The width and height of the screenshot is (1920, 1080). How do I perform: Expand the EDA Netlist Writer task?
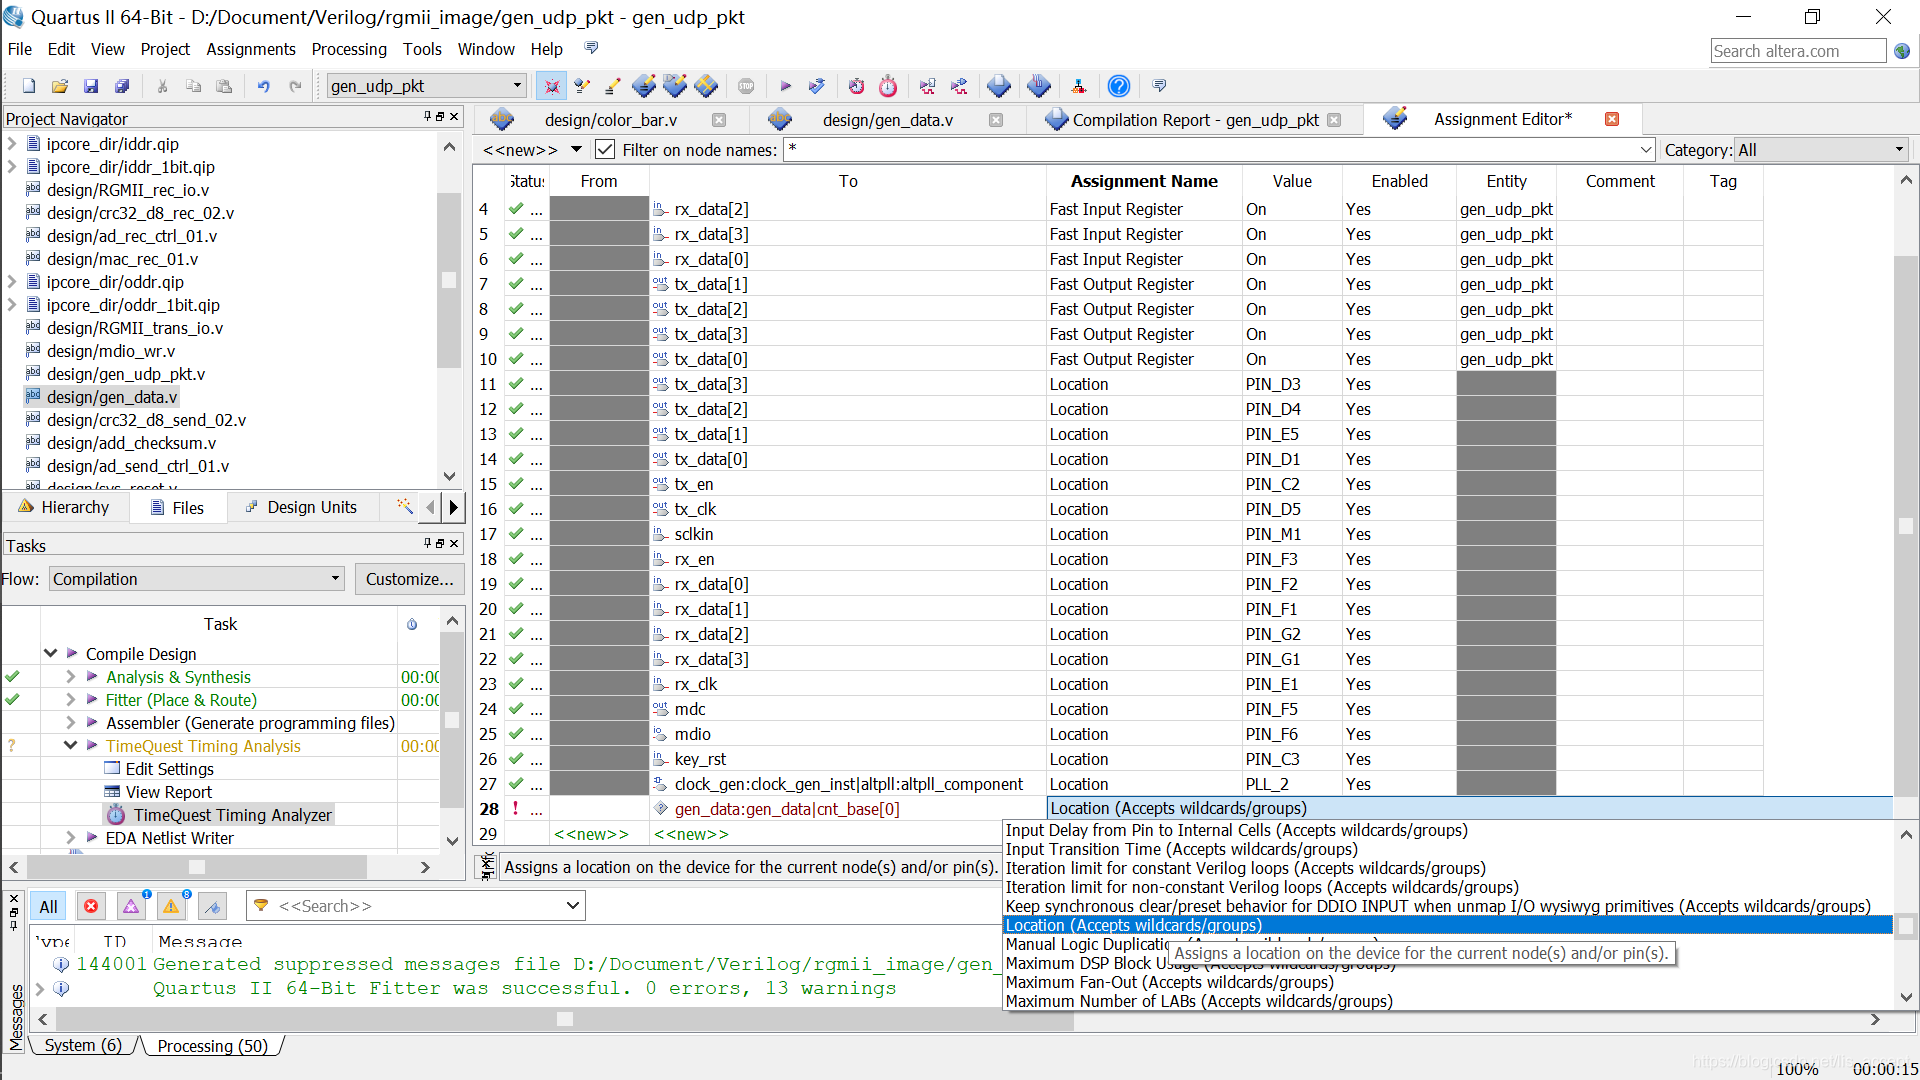pyautogui.click(x=70, y=838)
